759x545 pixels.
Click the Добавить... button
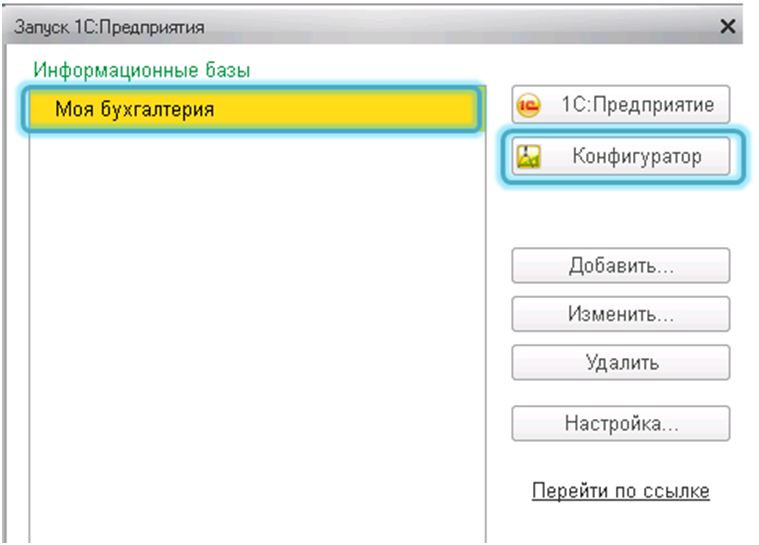(x=621, y=266)
